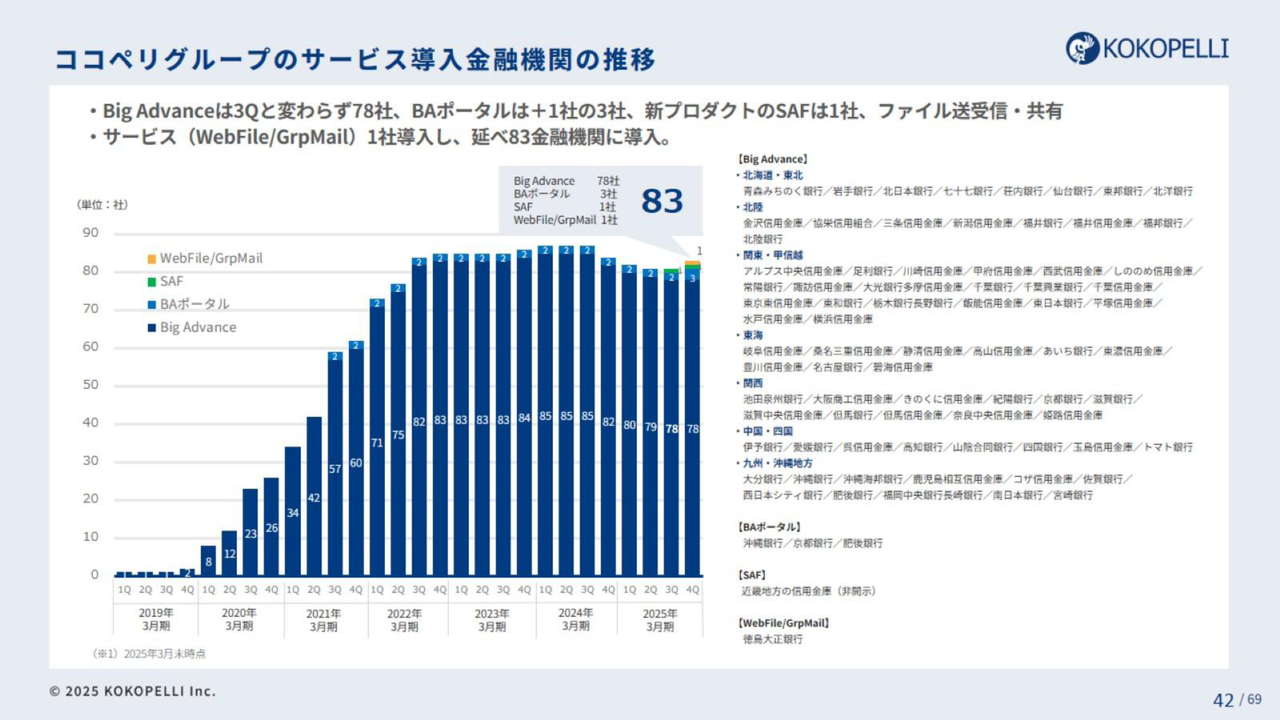Click bank name トマト銀行

pyautogui.click(x=1167, y=447)
